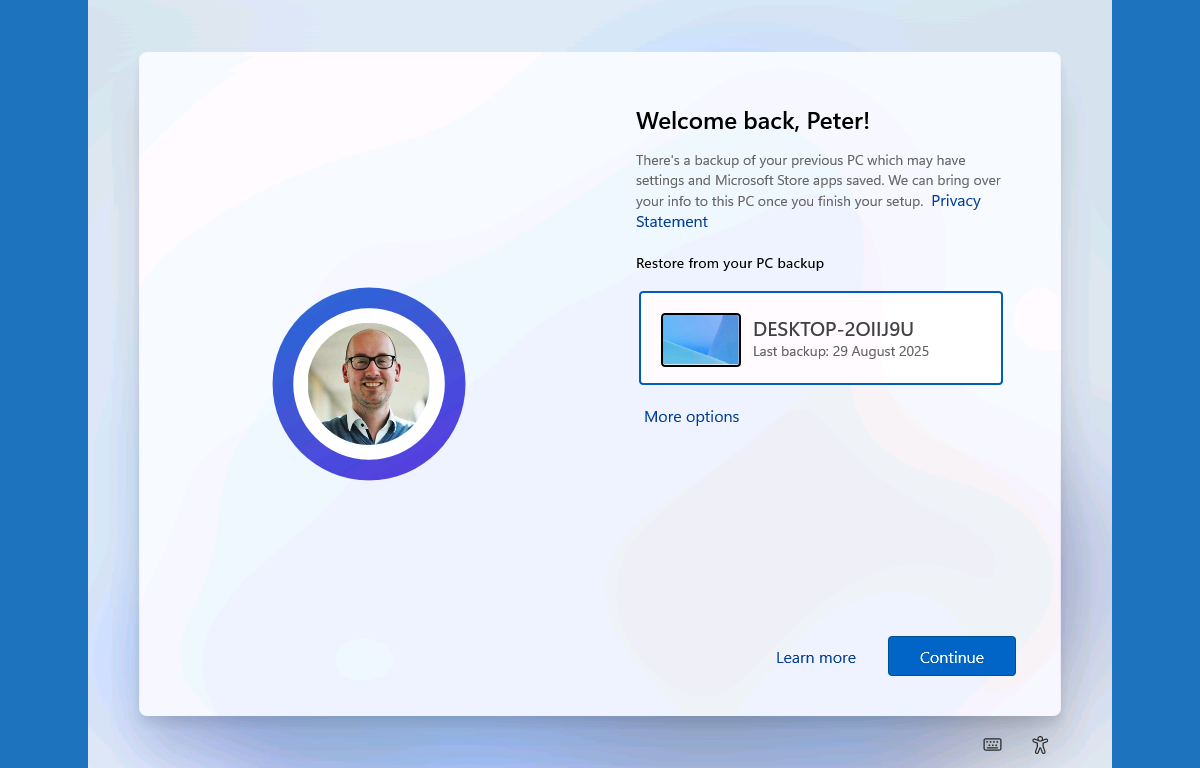The height and width of the screenshot is (768, 1200).
Task: Click Peter's profile photo
Action: tap(368, 383)
